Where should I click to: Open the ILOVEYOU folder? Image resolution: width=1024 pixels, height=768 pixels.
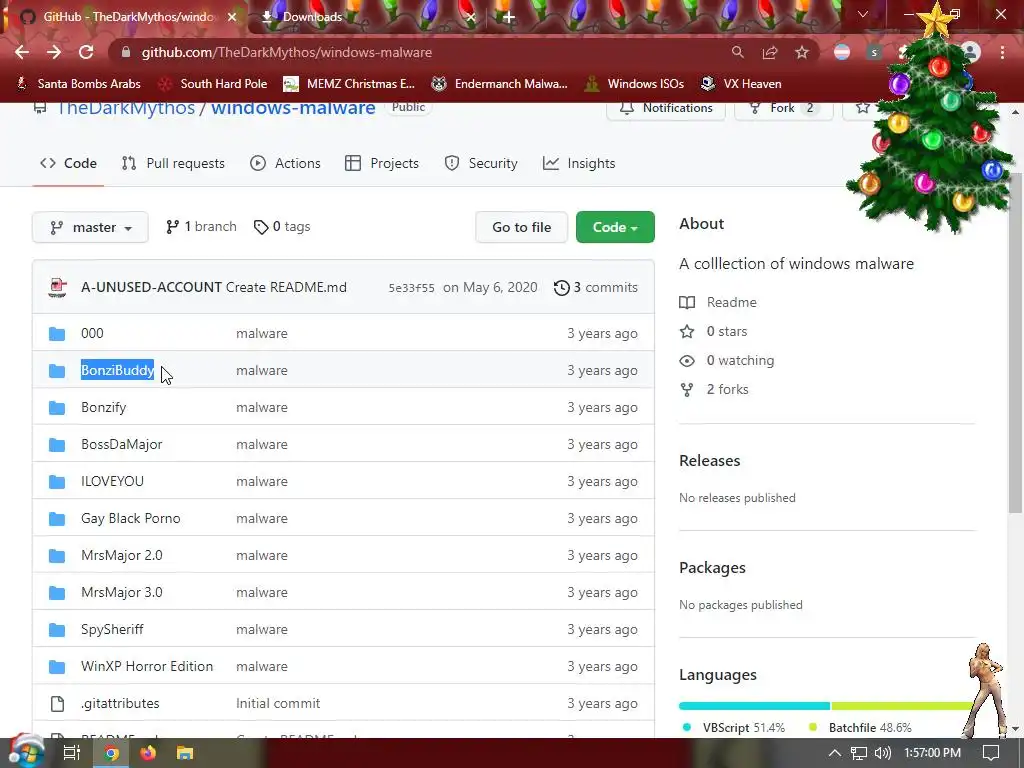tap(112, 481)
